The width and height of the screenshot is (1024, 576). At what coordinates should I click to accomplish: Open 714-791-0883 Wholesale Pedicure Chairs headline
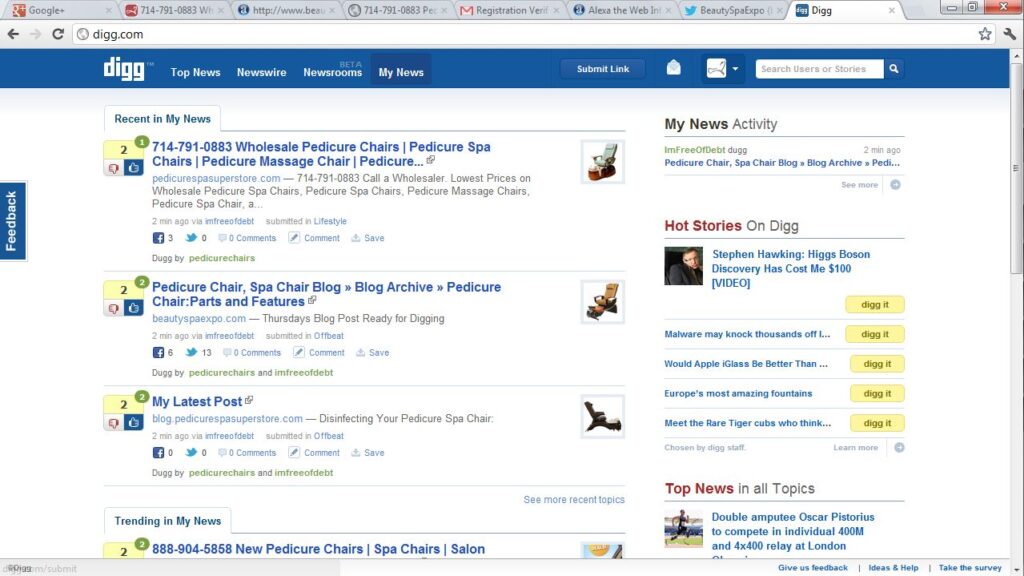(x=321, y=154)
